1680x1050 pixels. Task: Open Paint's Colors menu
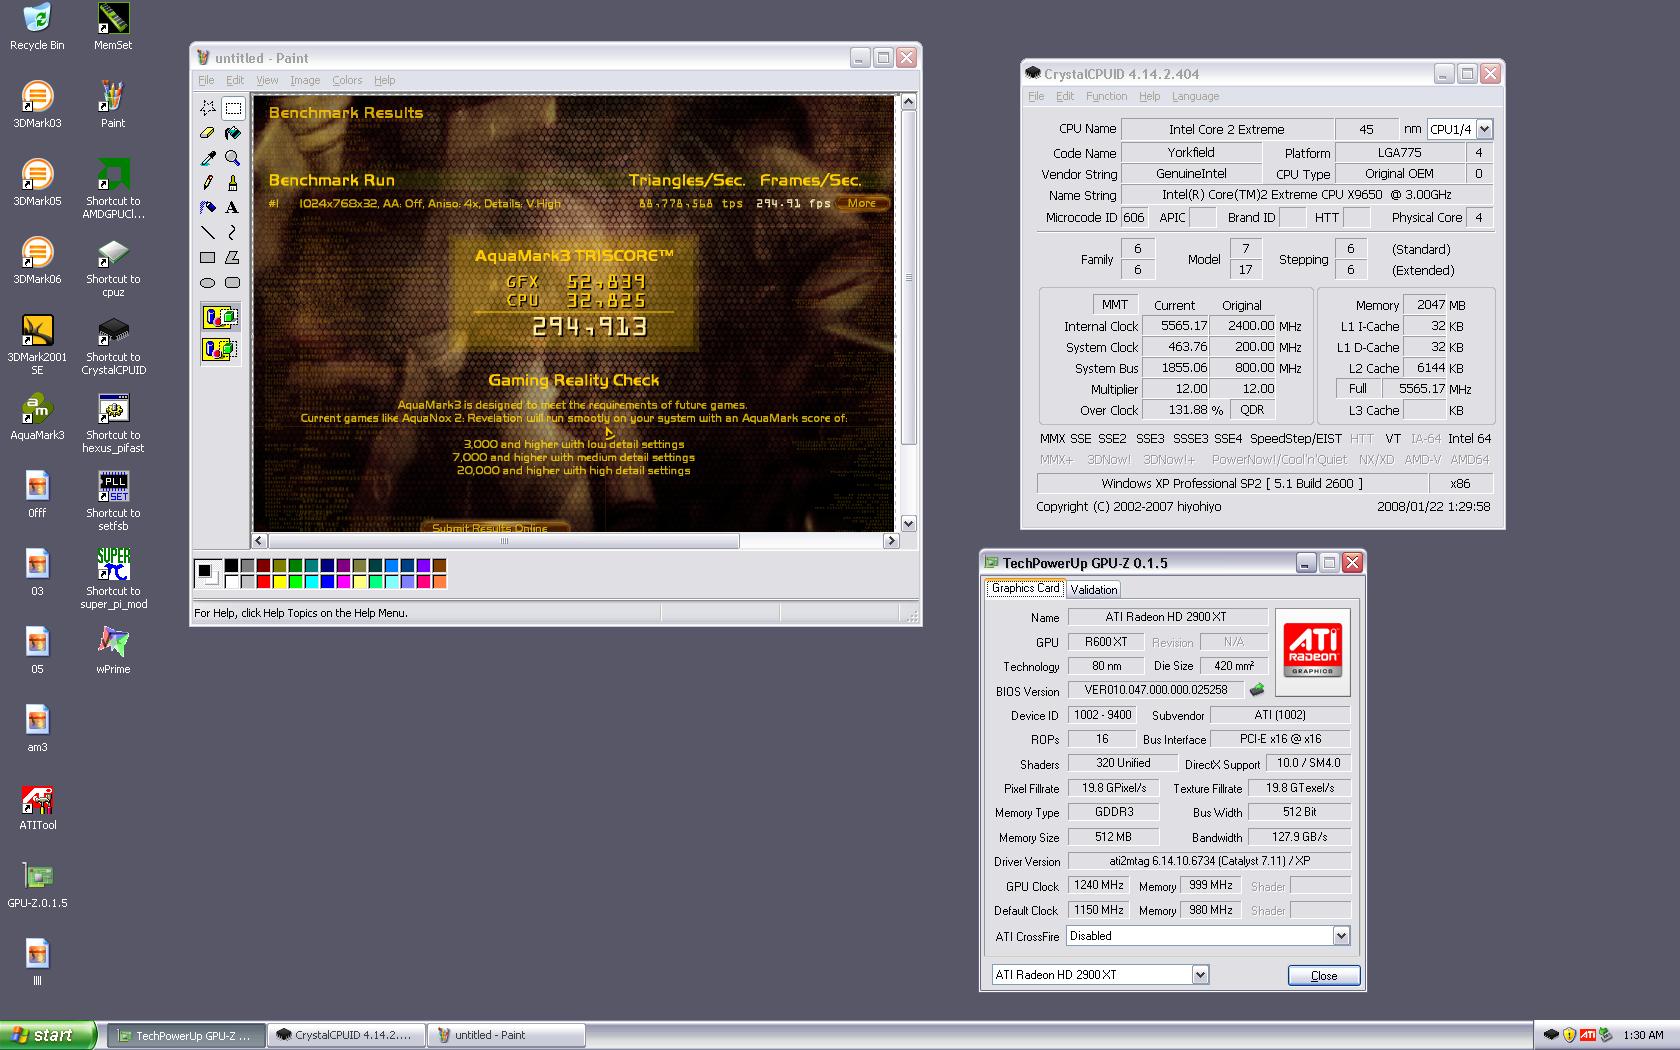(347, 80)
